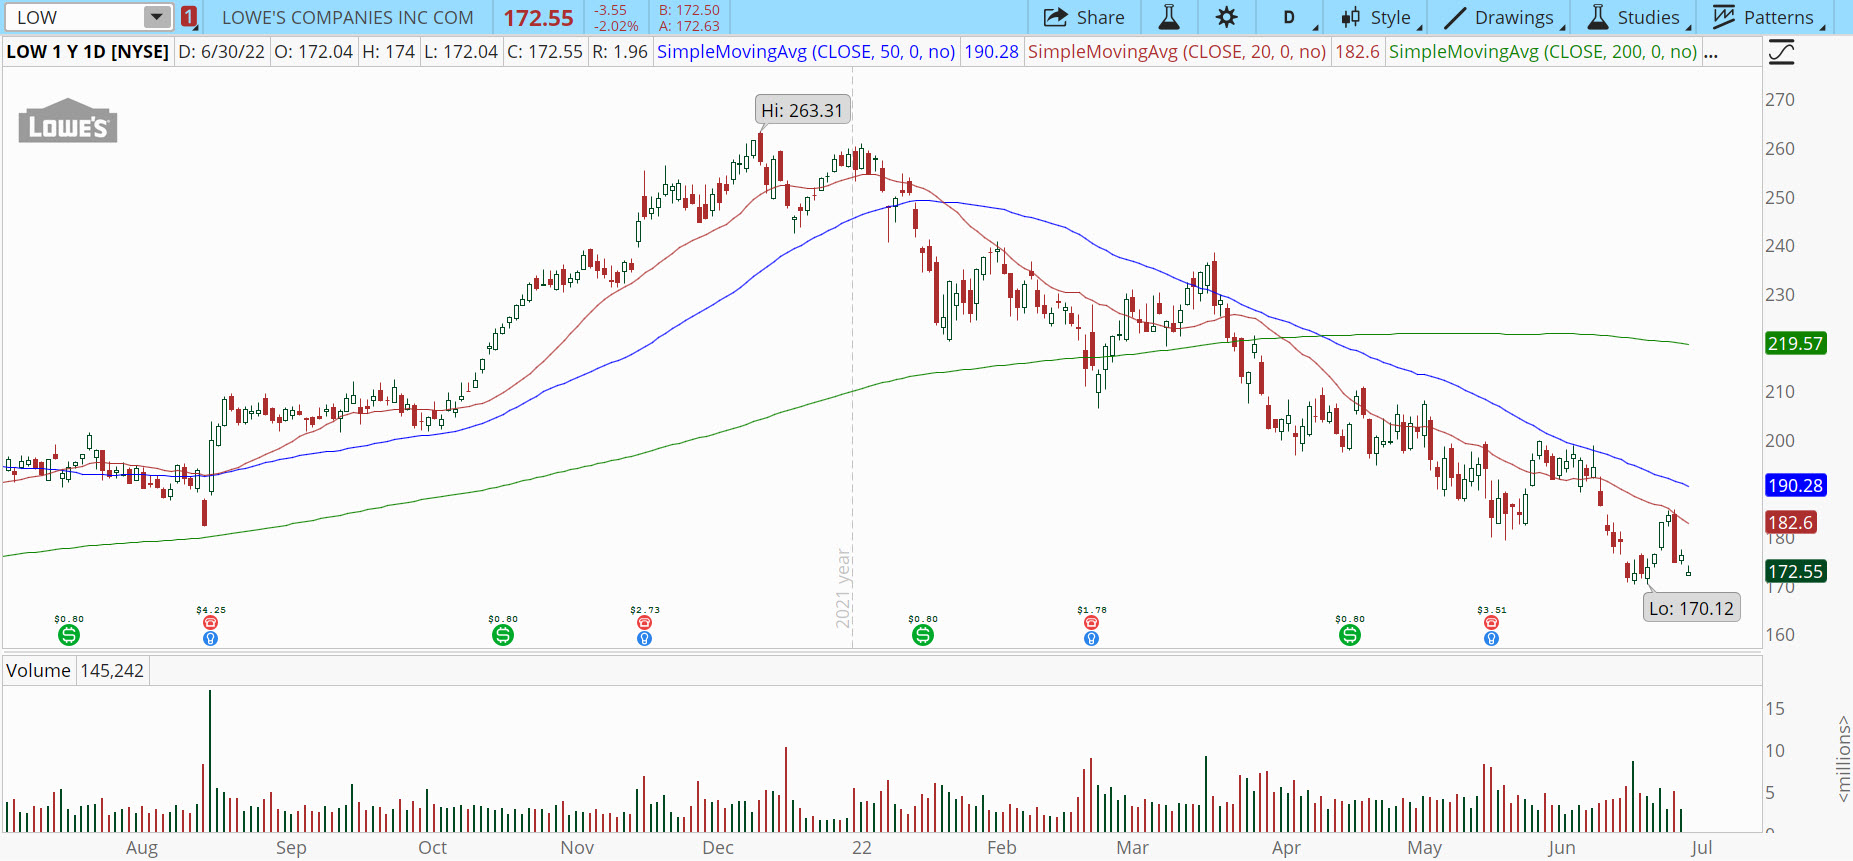Click the red earnings phone icon under $1.78
The image size is (1853, 861).
(1091, 623)
